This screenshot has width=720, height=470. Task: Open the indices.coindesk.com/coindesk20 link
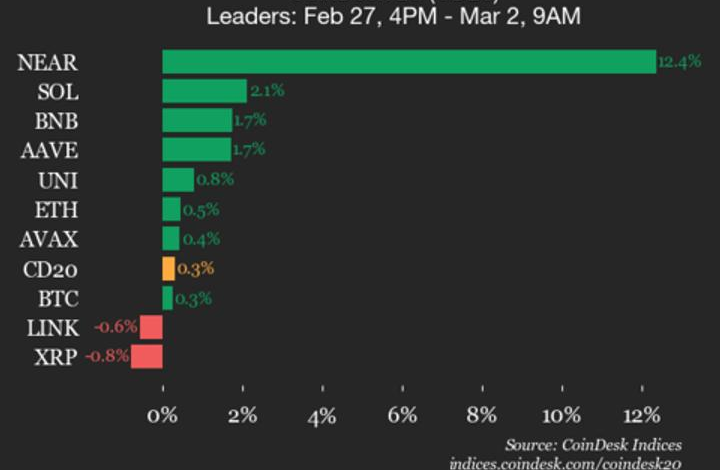(565, 462)
